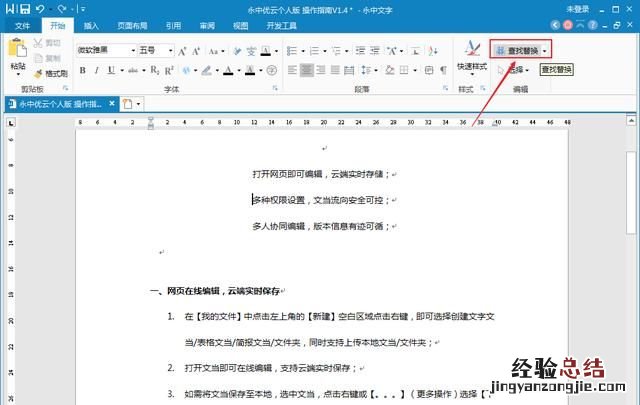This screenshot has height=405, width=640.
Task: Open the Find Replace (查找替换) dropdown arrow
Action: tap(544, 51)
